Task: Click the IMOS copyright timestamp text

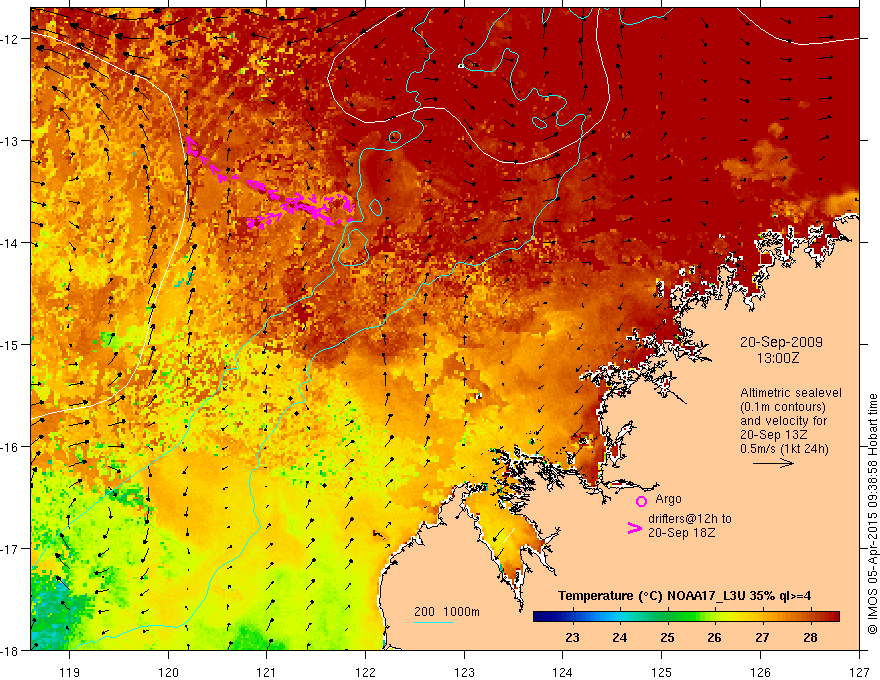Action: pos(872,514)
